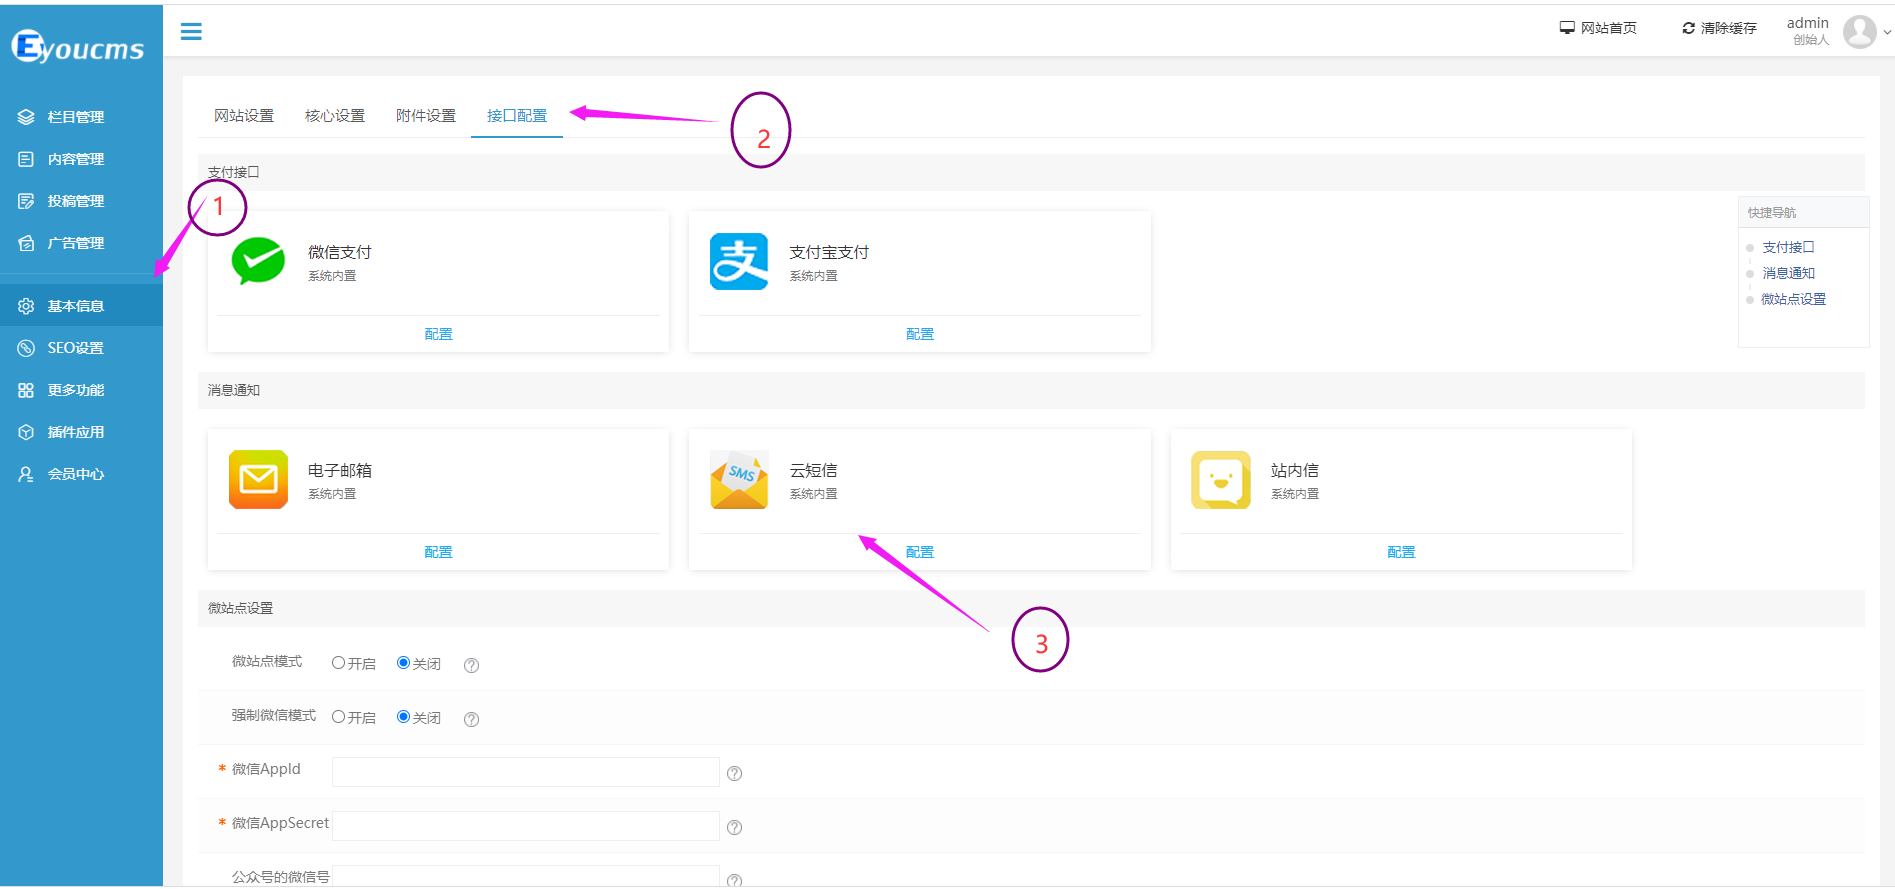
Task: Click the 站内信 card title
Action: click(x=1295, y=470)
